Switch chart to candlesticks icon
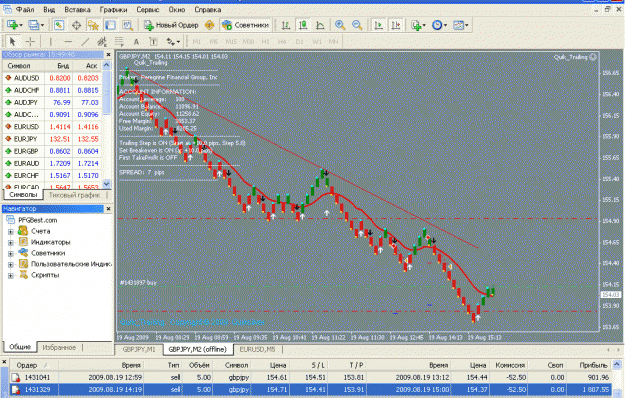The height and width of the screenshot is (398, 625). tap(303, 25)
